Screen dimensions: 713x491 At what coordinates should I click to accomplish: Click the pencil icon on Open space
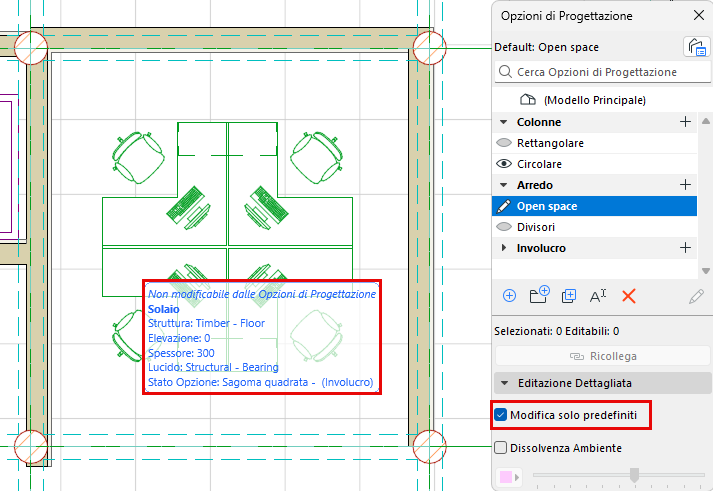[503, 206]
